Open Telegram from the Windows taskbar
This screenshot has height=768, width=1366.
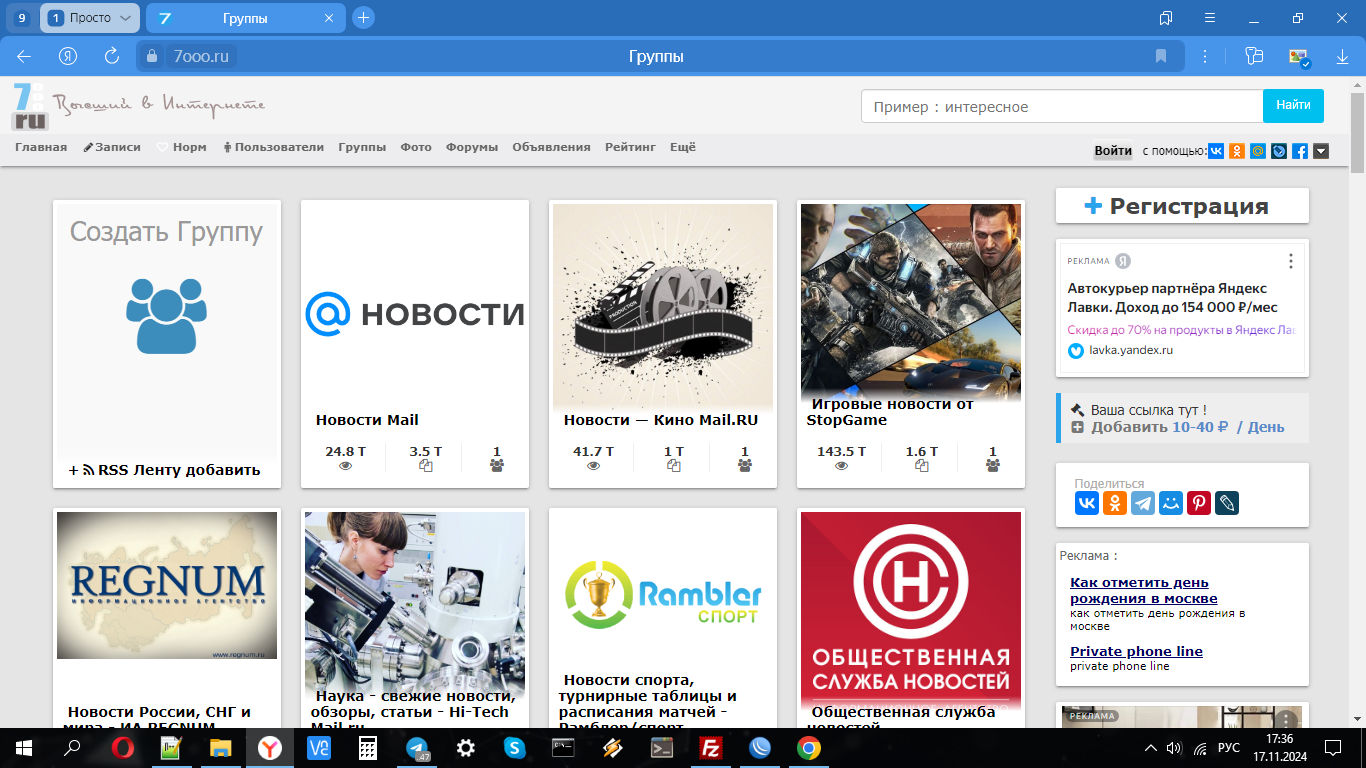418,748
